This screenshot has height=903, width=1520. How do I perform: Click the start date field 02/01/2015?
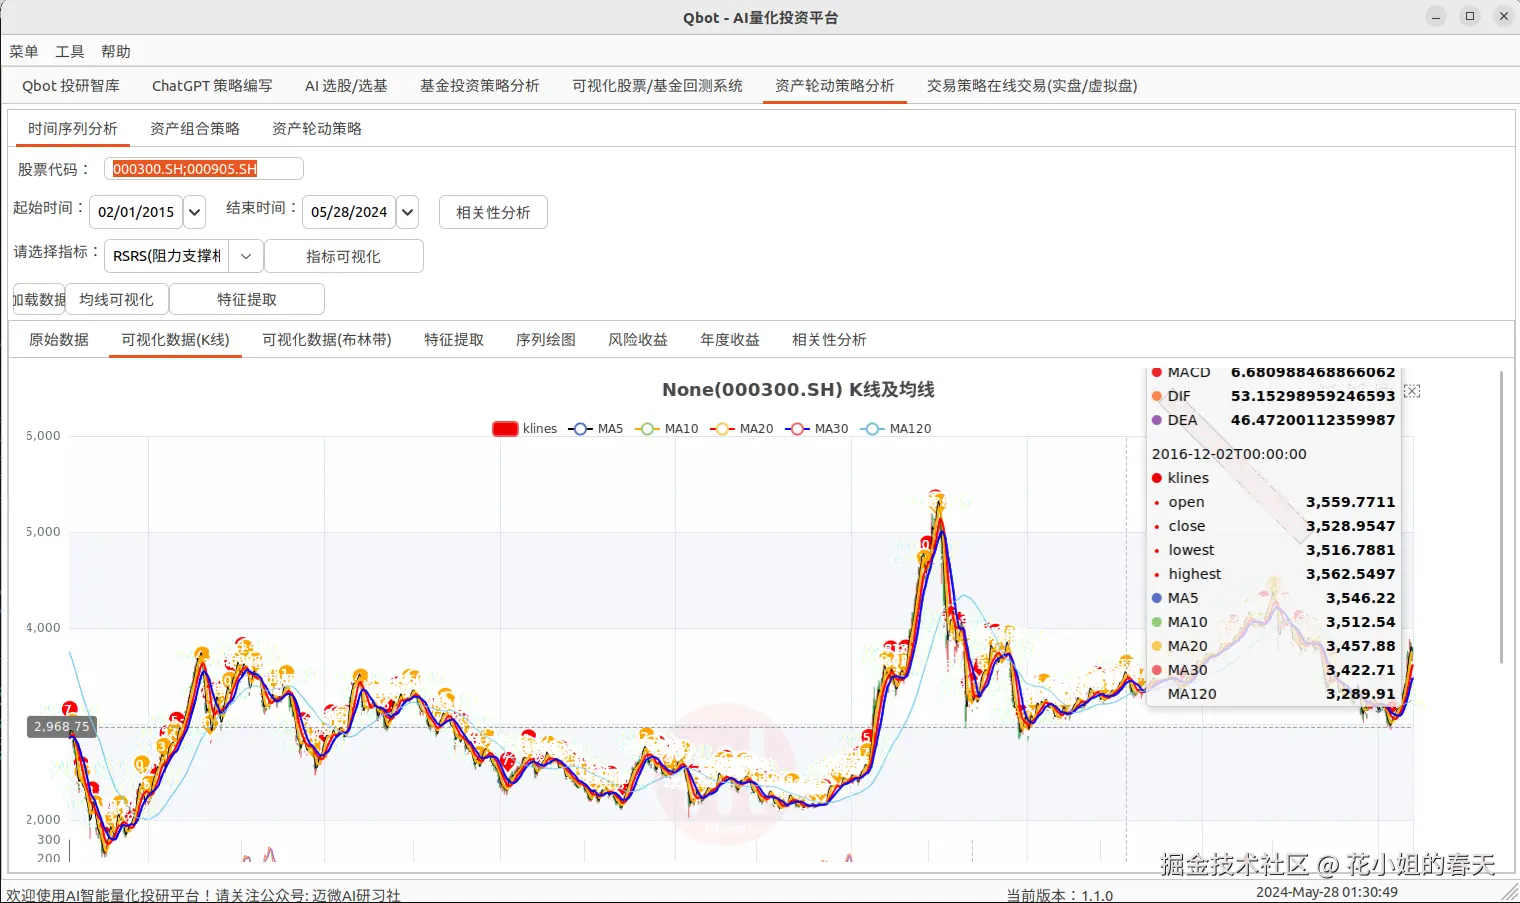click(x=136, y=212)
